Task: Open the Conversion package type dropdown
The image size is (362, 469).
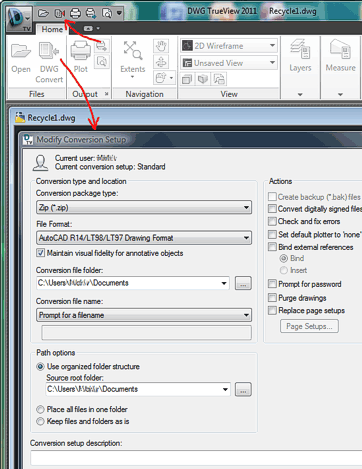Action: [144, 207]
